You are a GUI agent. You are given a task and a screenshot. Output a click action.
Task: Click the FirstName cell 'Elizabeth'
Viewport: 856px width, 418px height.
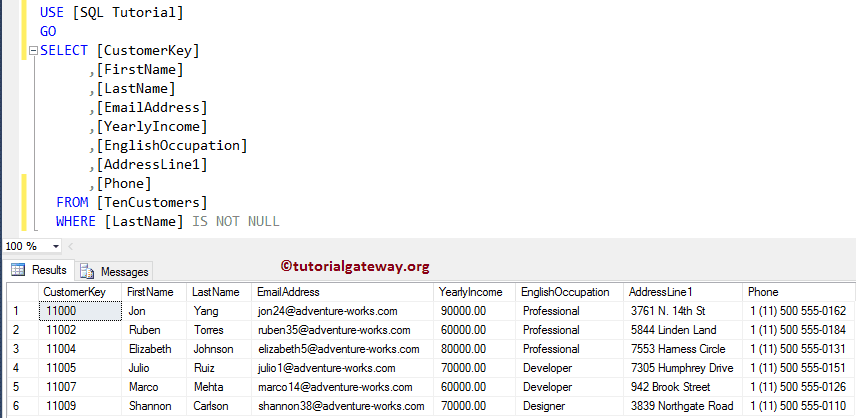coord(154,349)
